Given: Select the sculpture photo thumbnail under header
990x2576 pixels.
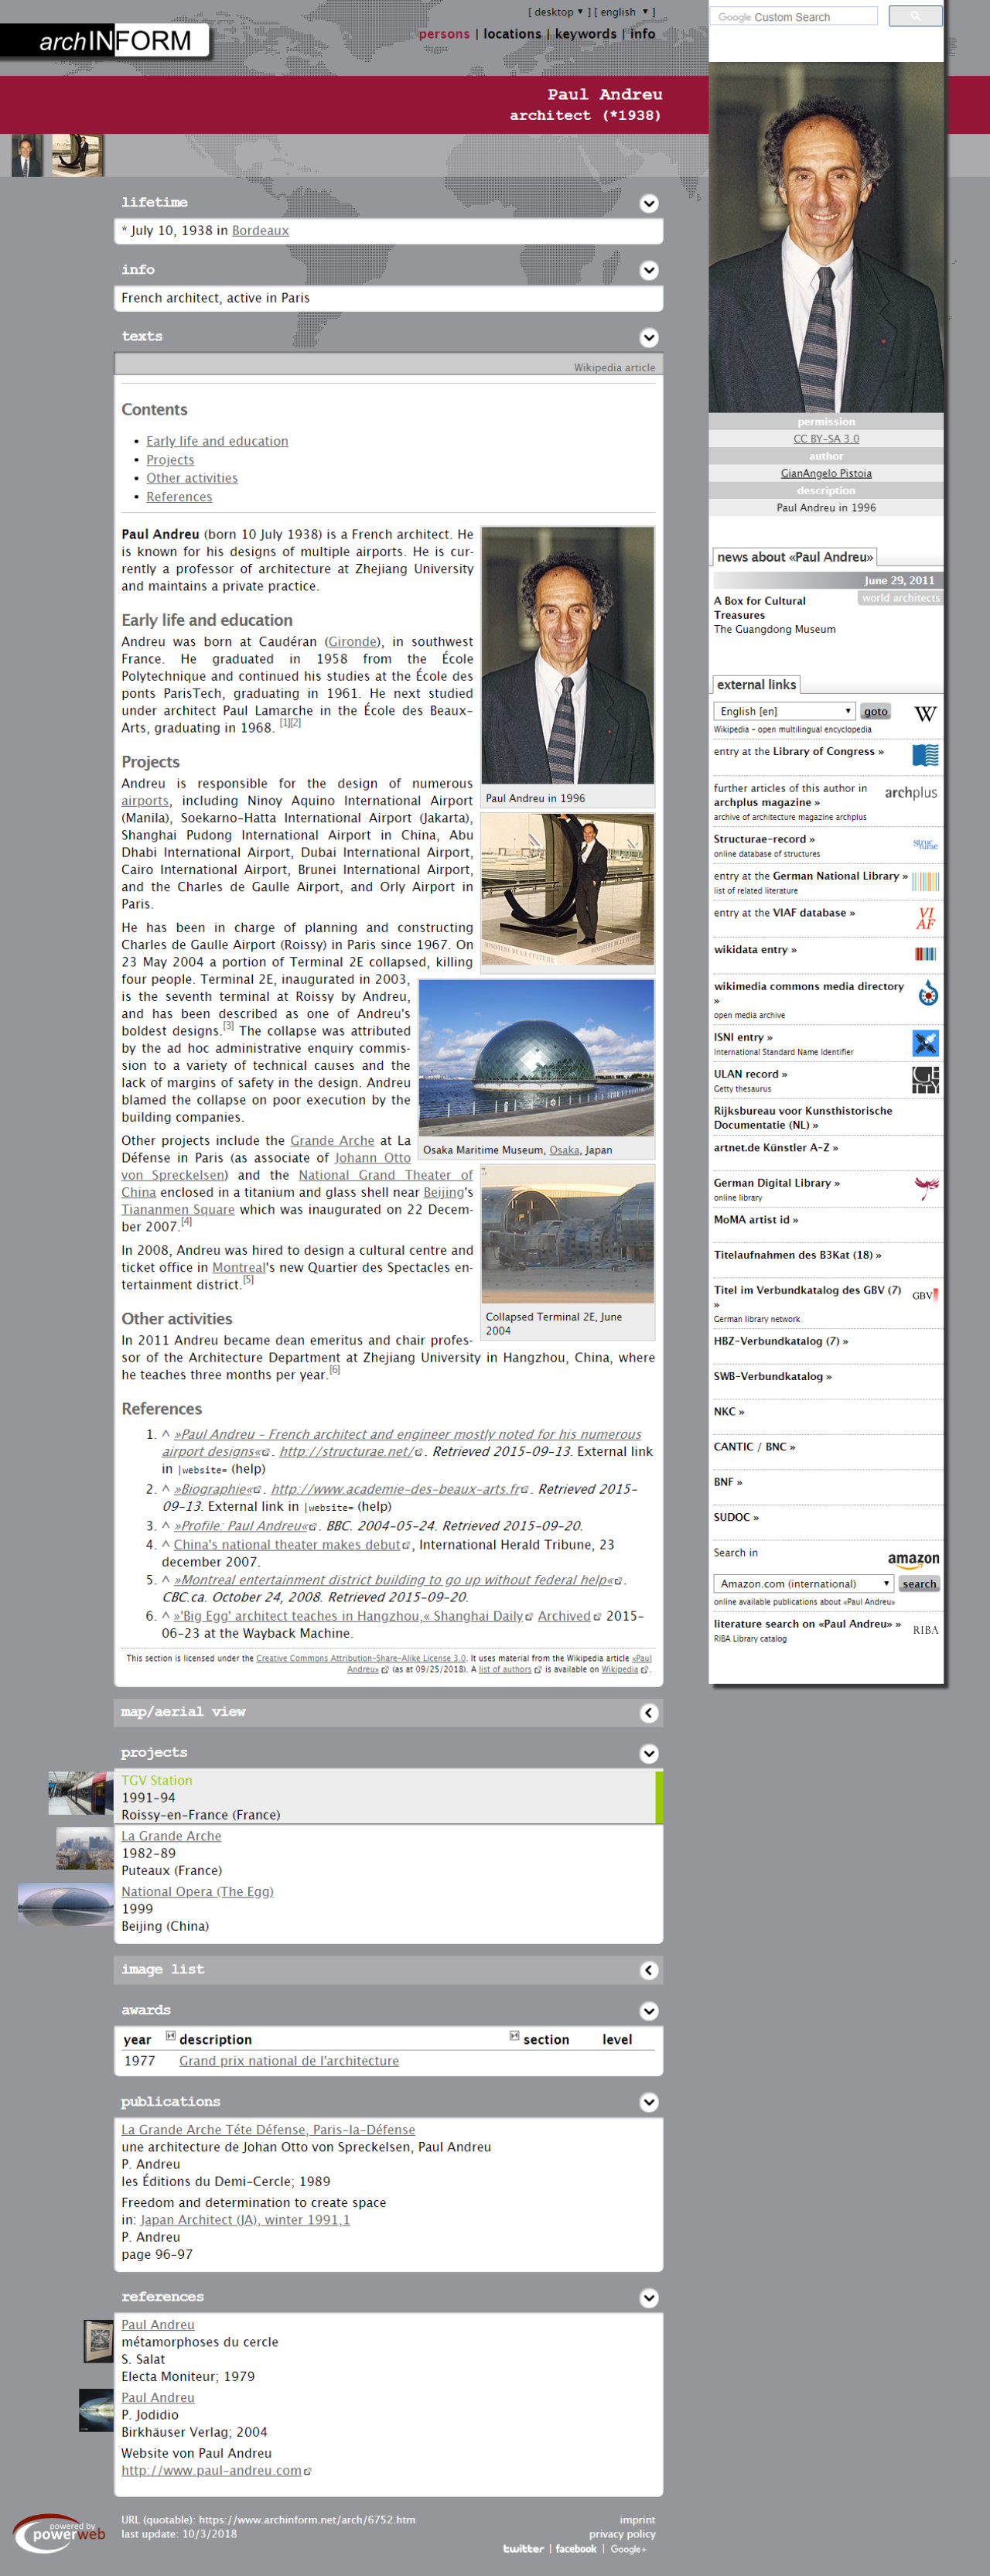Looking at the screenshot, I should pos(77,156).
